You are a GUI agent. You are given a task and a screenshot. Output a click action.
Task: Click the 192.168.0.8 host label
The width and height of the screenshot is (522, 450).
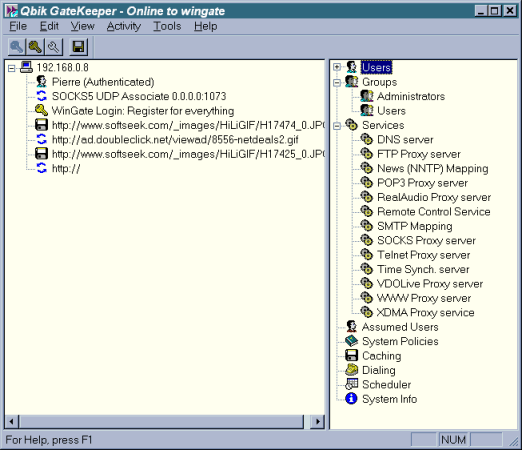(x=62, y=68)
